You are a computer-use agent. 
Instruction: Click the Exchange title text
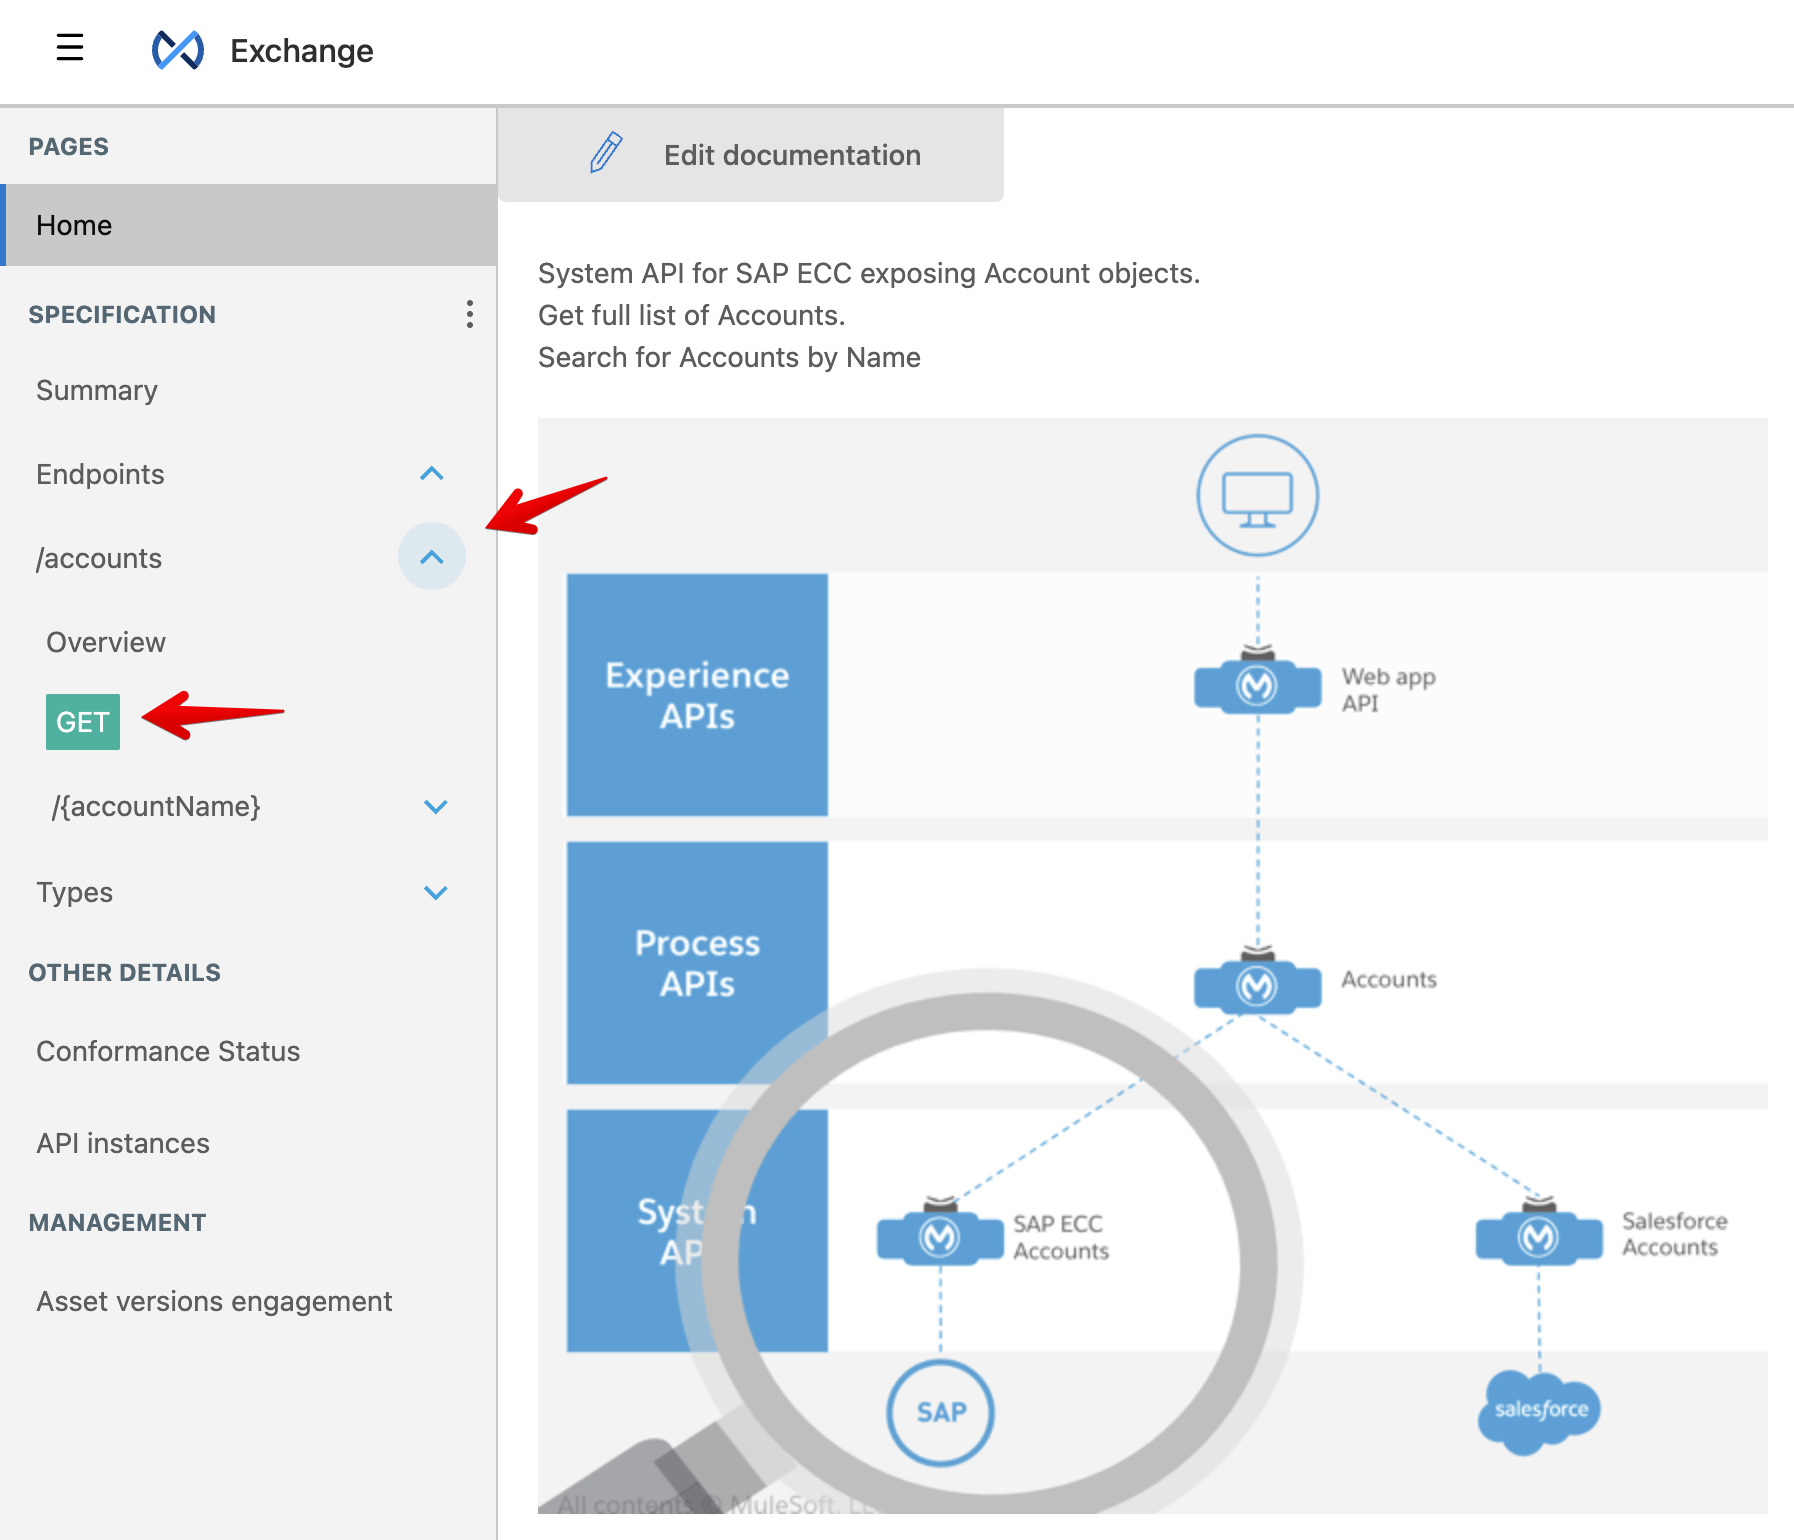pos(301,51)
